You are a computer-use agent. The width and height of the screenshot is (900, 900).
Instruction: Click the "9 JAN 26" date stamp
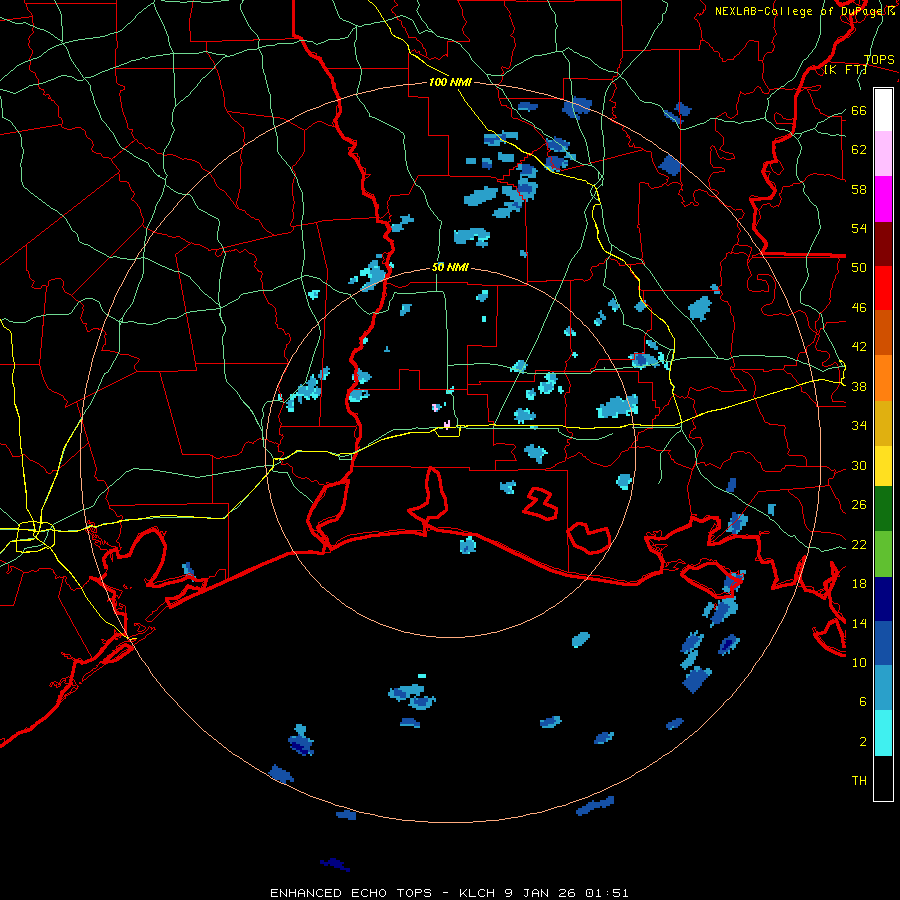541,893
